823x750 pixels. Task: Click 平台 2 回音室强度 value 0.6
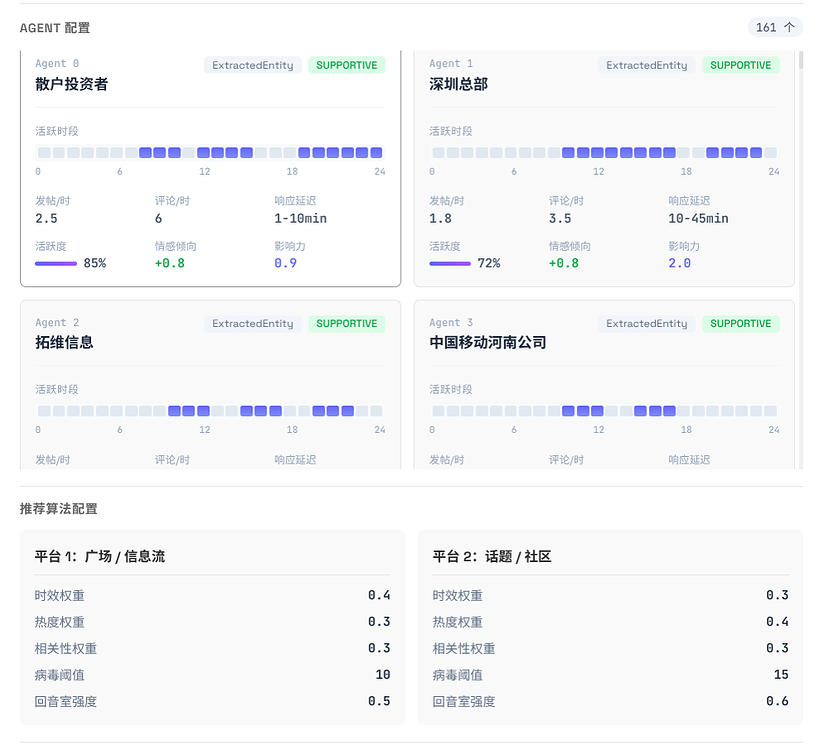click(777, 701)
